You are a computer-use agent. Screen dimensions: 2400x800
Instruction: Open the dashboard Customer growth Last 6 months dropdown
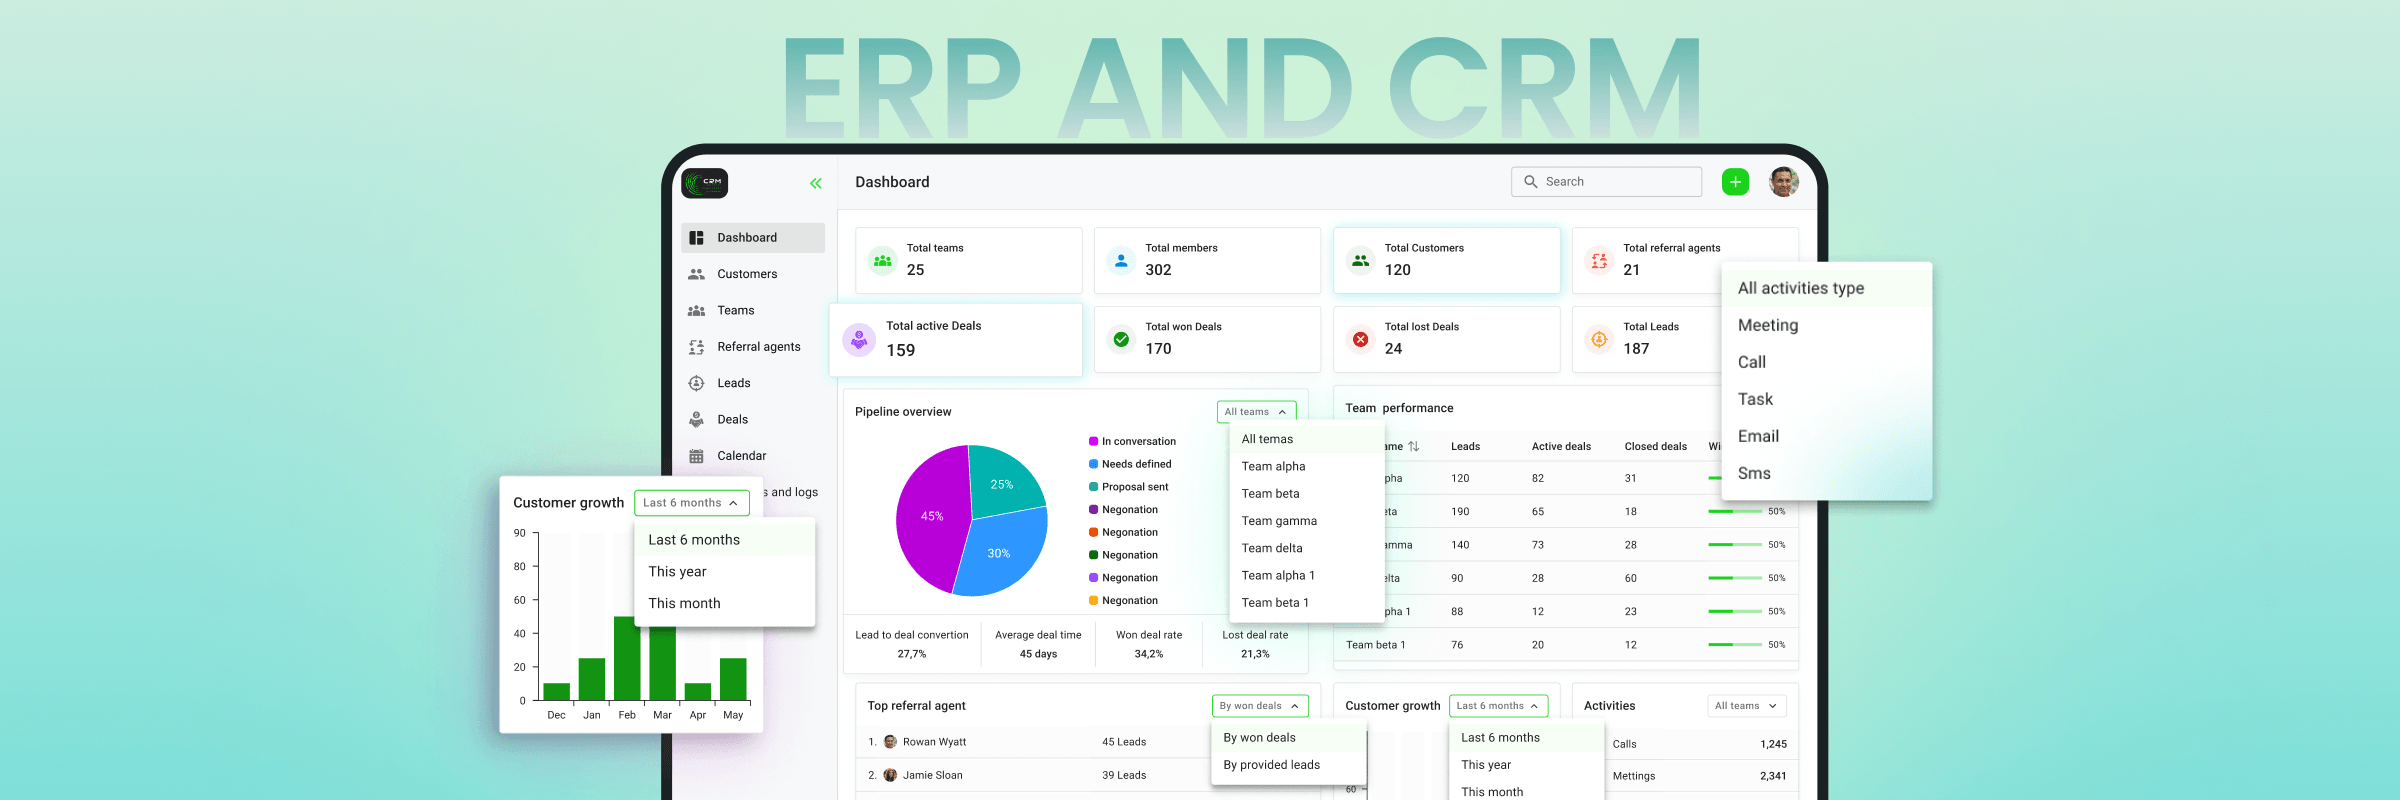pyautogui.click(x=1498, y=706)
